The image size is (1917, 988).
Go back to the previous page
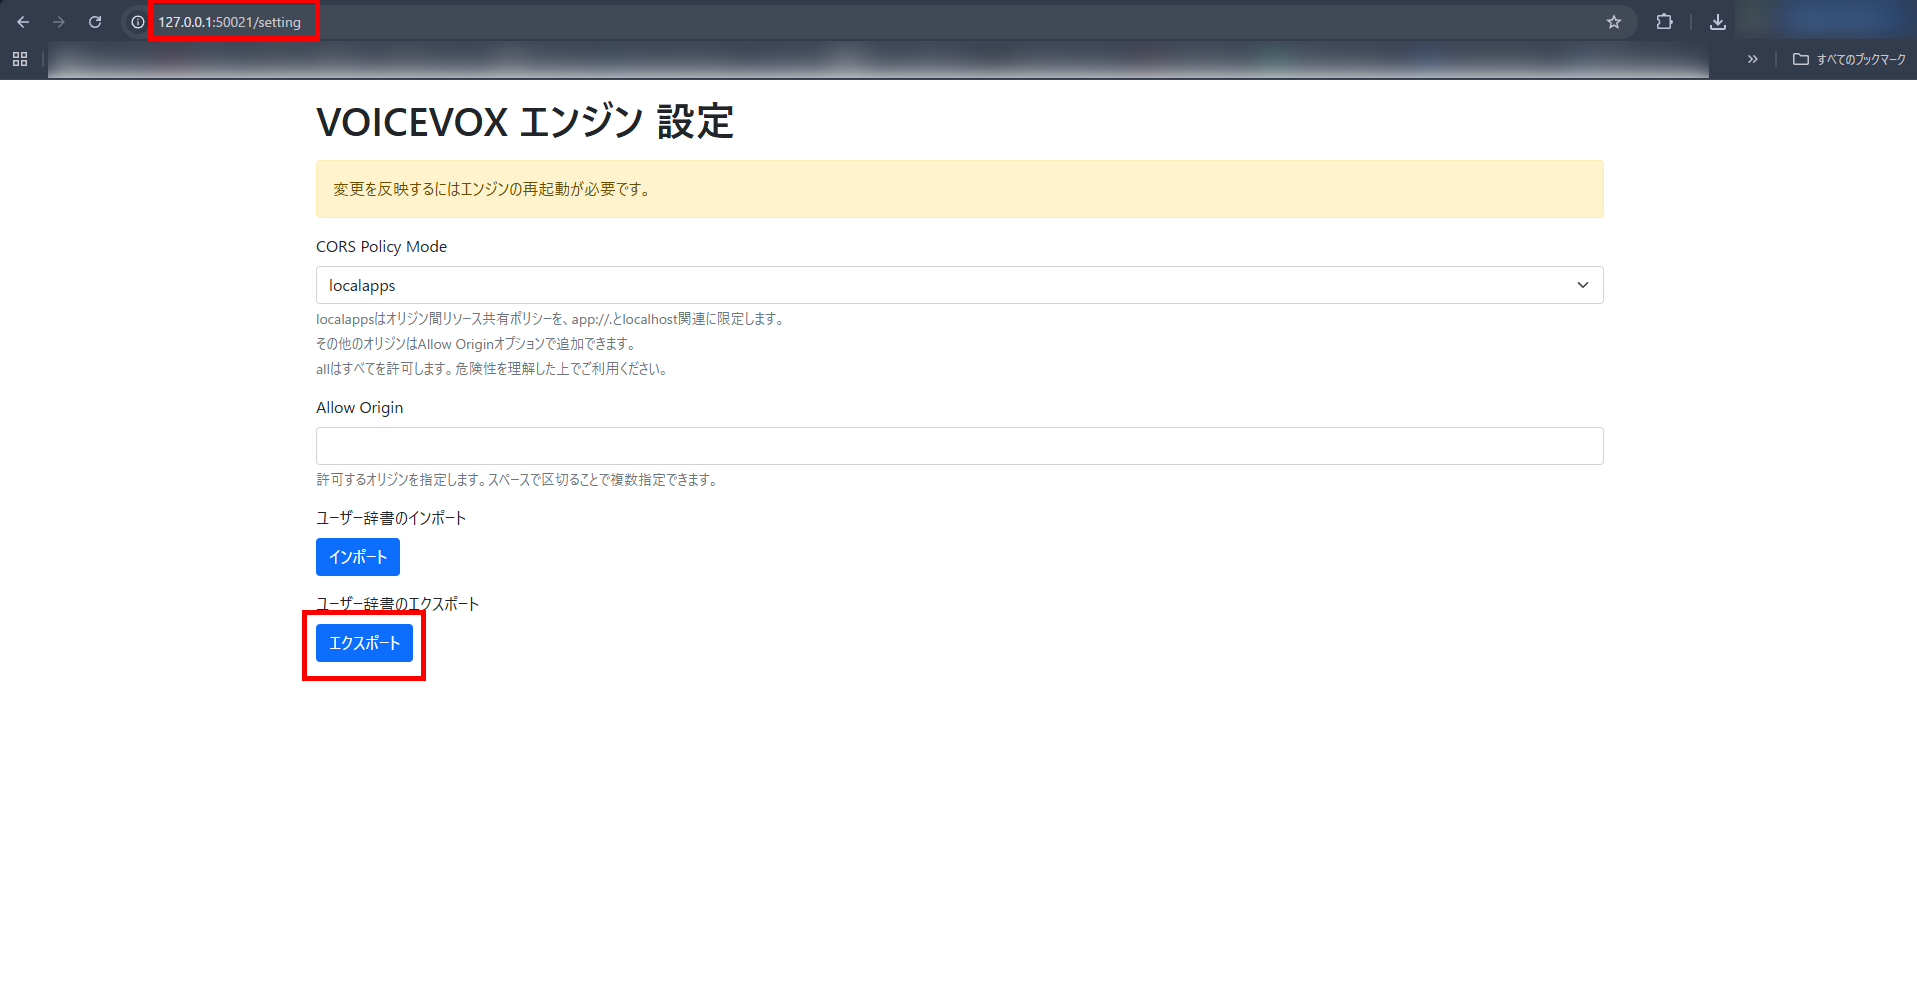point(23,22)
